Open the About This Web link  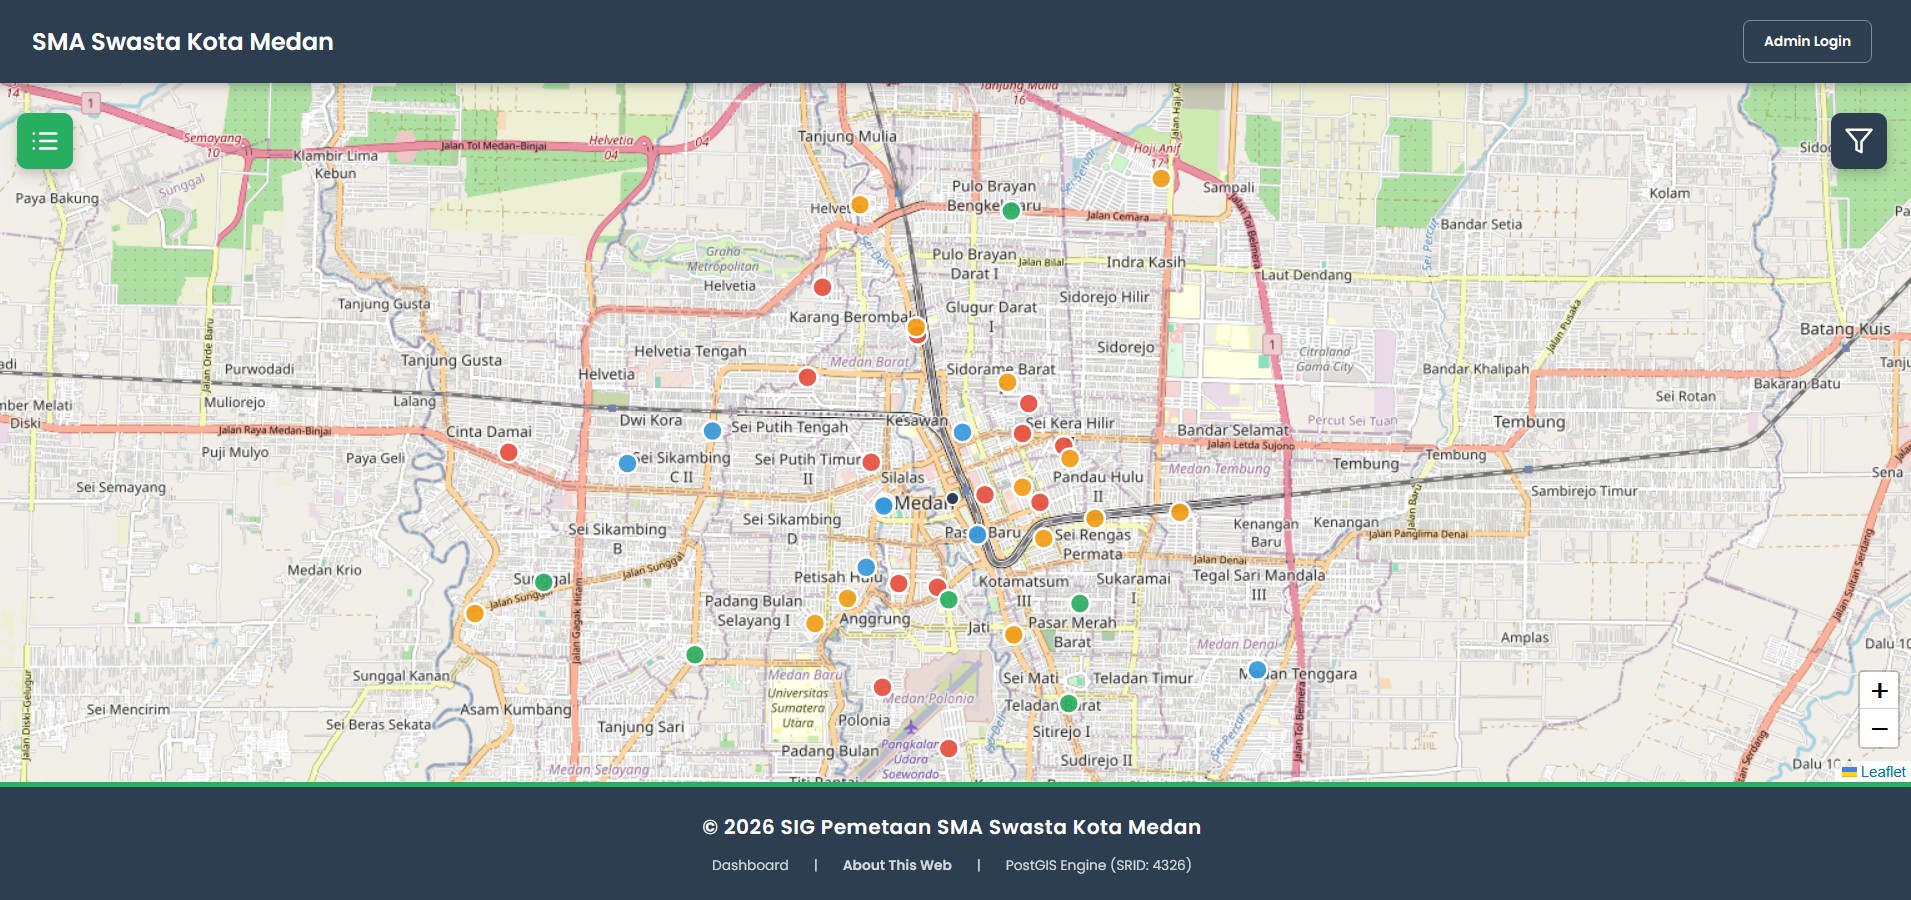(x=897, y=865)
